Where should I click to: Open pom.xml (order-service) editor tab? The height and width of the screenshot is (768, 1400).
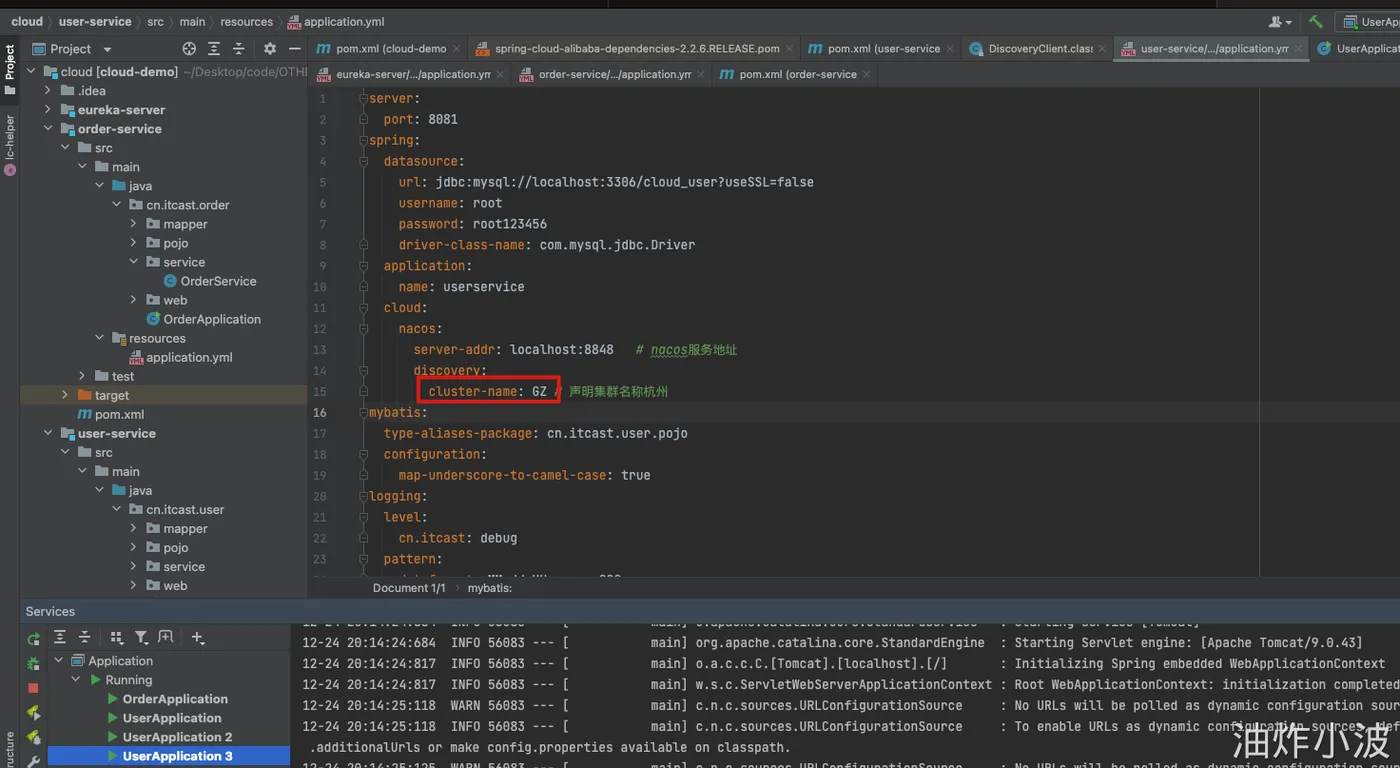(x=796, y=74)
